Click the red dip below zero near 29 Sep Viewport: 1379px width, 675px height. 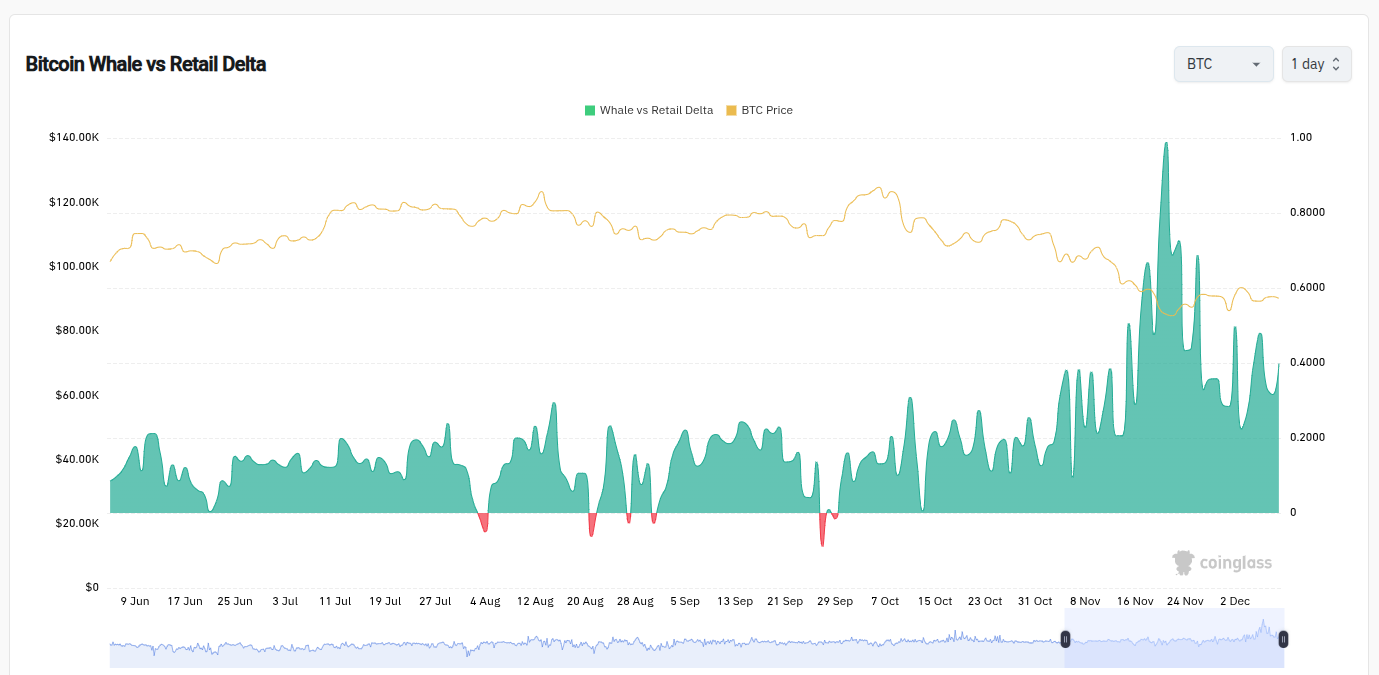click(822, 530)
